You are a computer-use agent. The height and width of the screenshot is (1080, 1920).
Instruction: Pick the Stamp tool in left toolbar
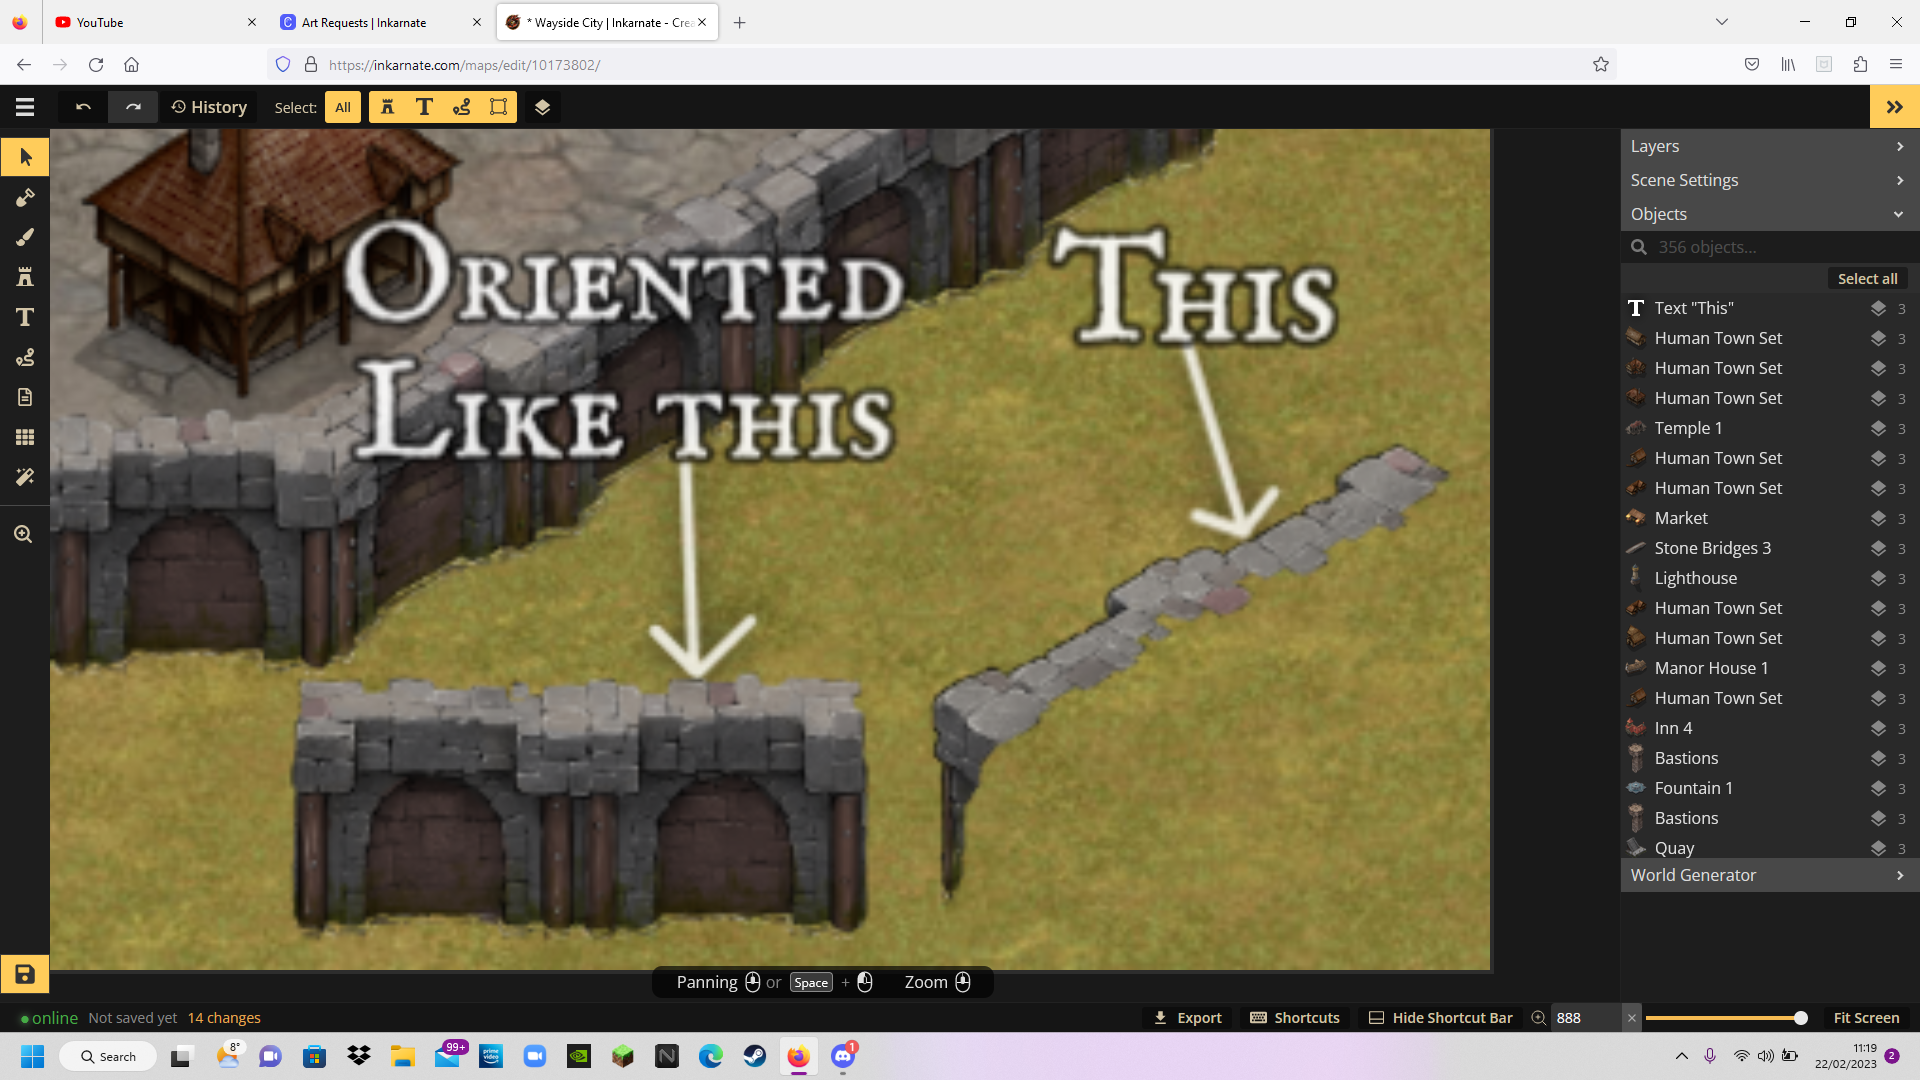(x=25, y=277)
